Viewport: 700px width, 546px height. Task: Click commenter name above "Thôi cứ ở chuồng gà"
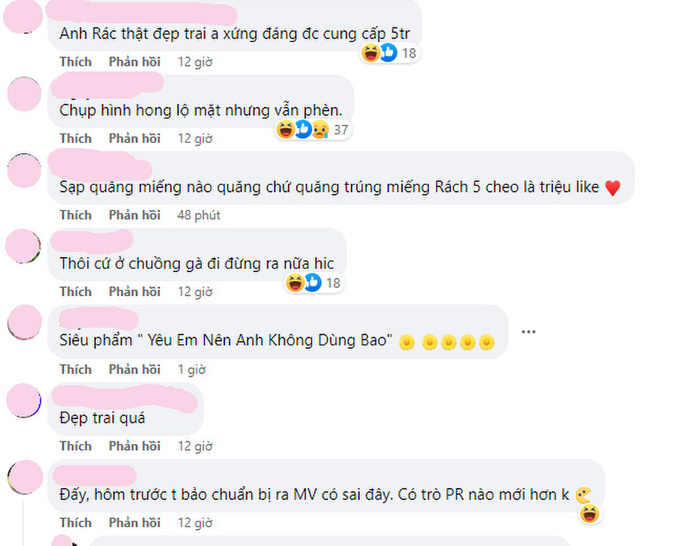click(92, 242)
